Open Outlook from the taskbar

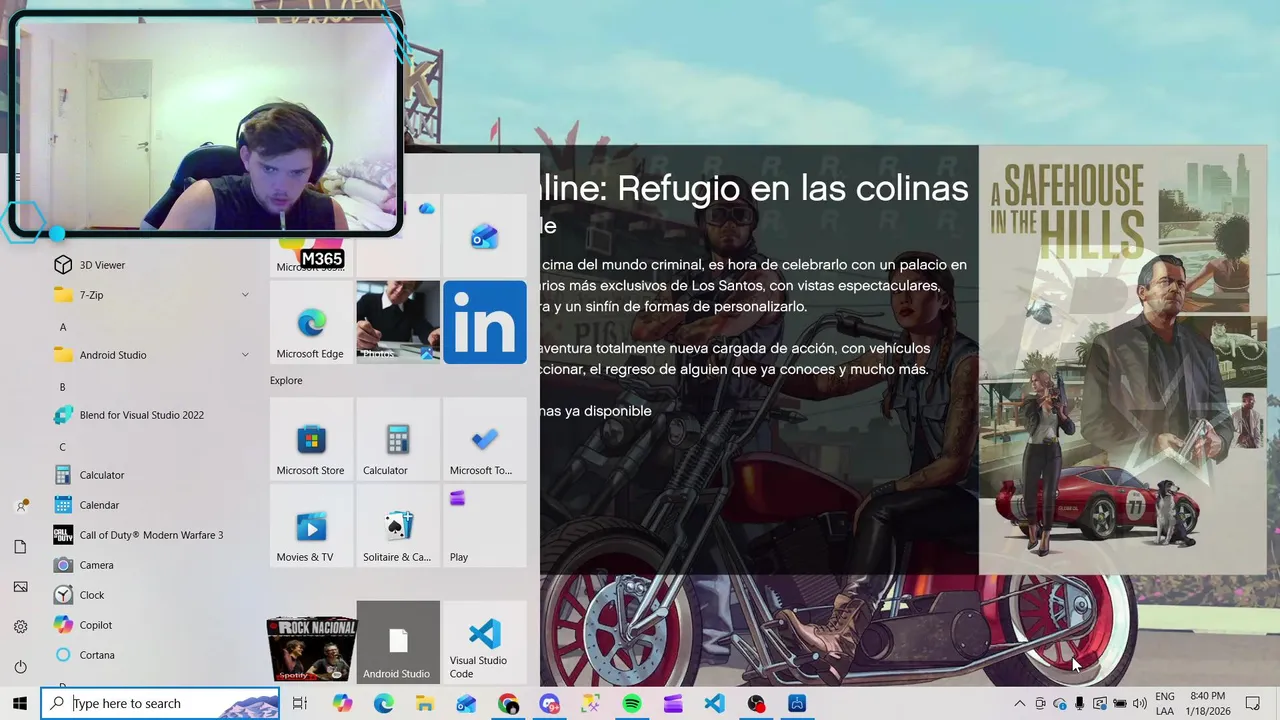click(466, 704)
